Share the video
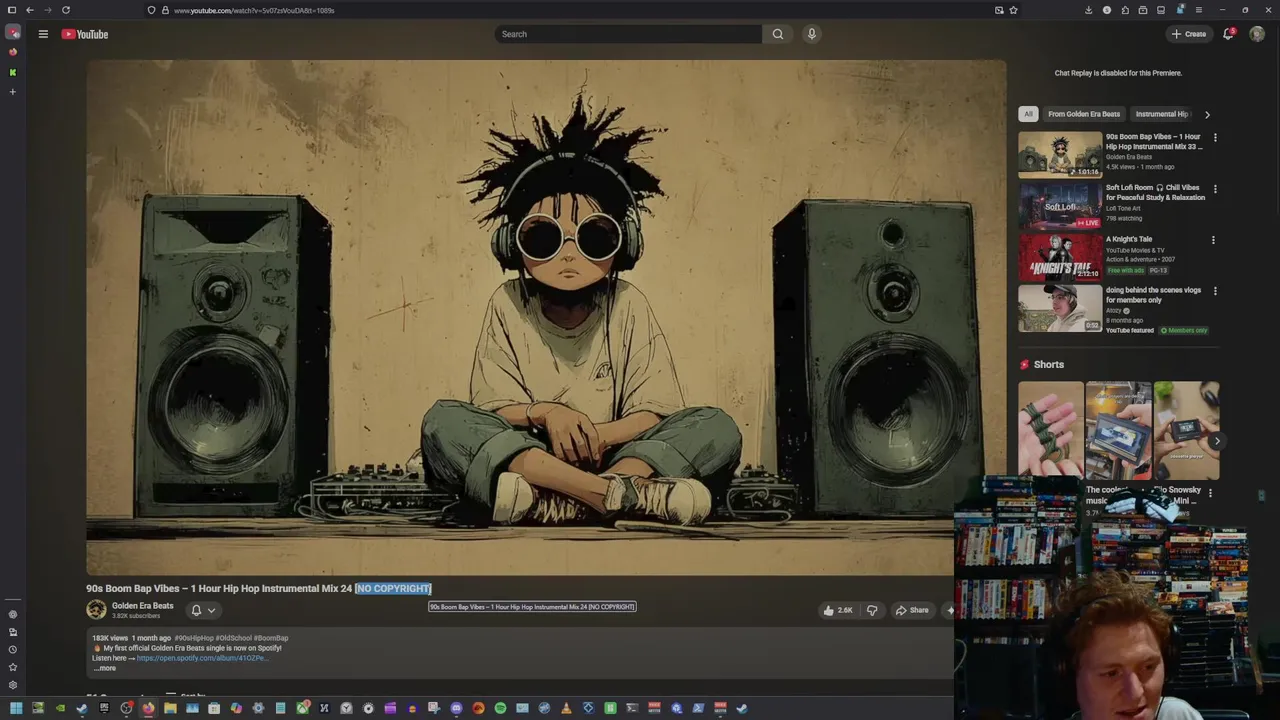The width and height of the screenshot is (1280, 720). (x=912, y=610)
